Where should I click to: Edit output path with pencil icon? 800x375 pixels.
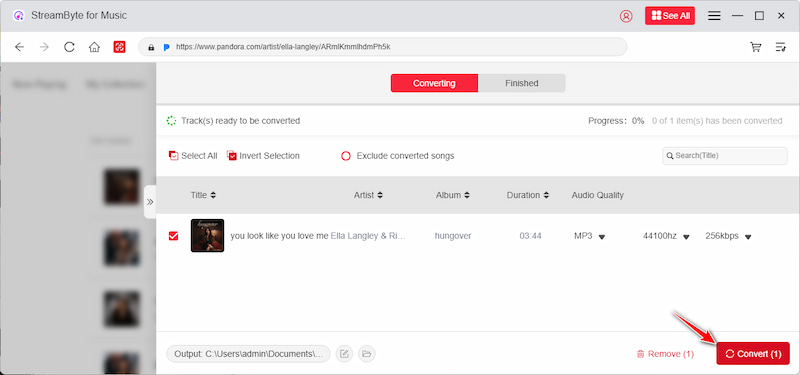pos(344,354)
